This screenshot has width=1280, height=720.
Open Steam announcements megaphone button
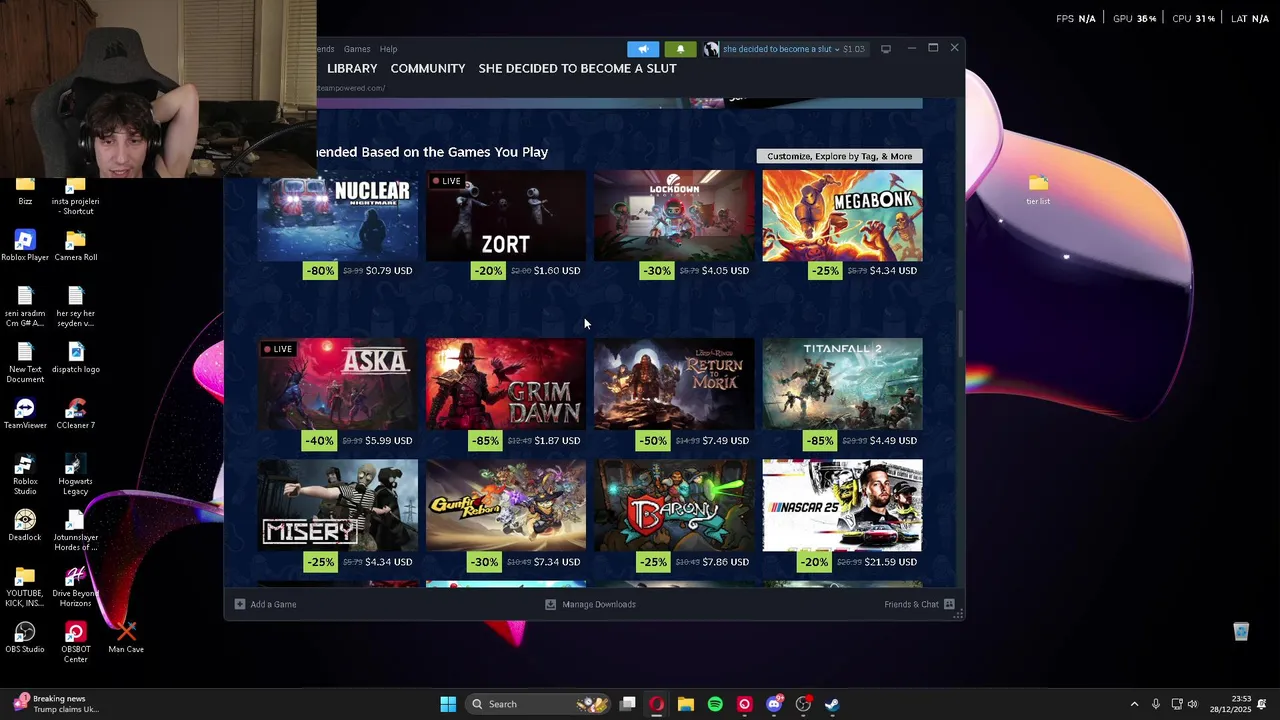(643, 49)
